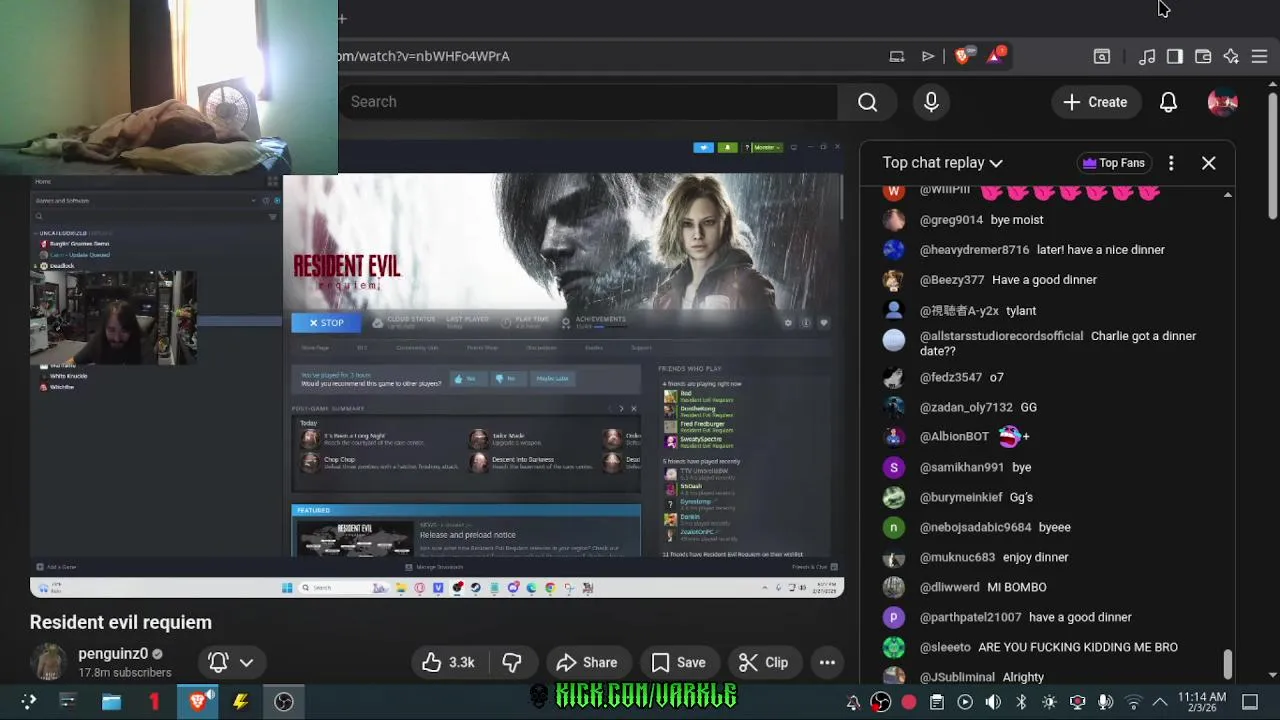Open a new browser tab with plus

click(342, 18)
